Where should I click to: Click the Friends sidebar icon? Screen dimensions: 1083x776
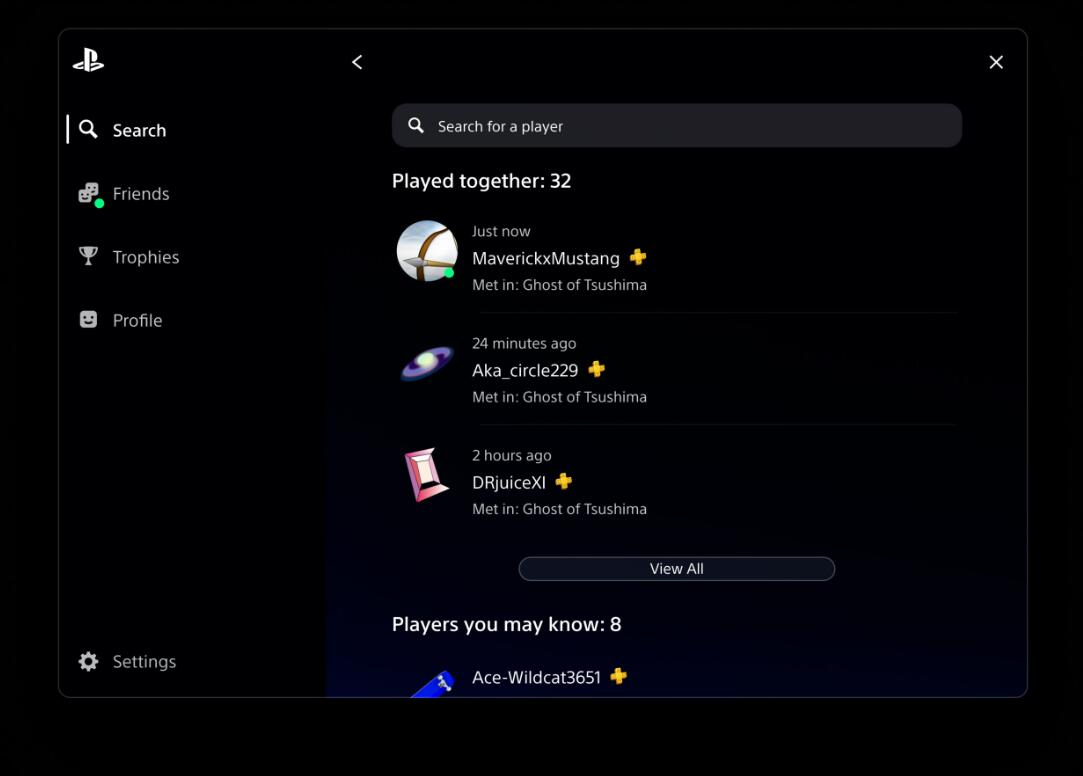[89, 193]
